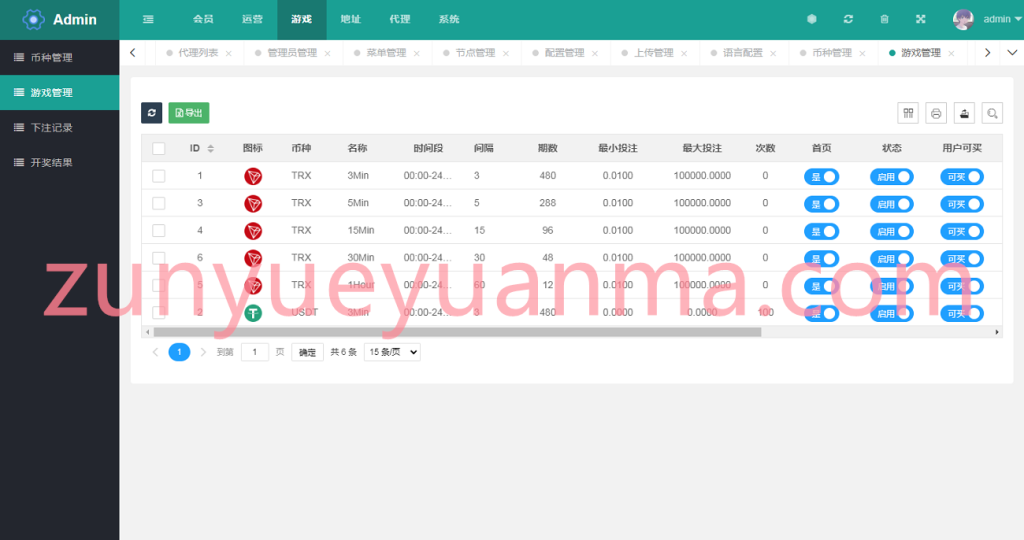Click the table export toolbar icon
Viewport: 1024px width, 540px height.
[x=964, y=113]
